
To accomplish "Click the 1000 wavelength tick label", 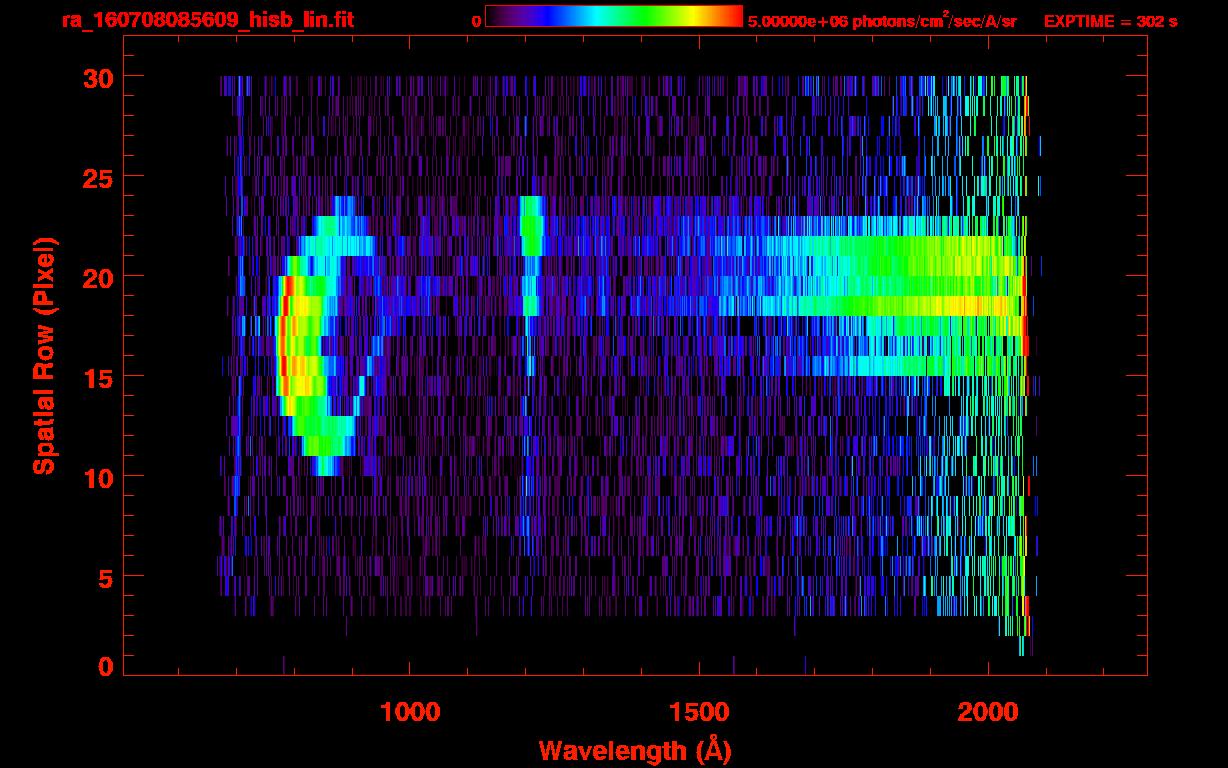I will point(408,712).
